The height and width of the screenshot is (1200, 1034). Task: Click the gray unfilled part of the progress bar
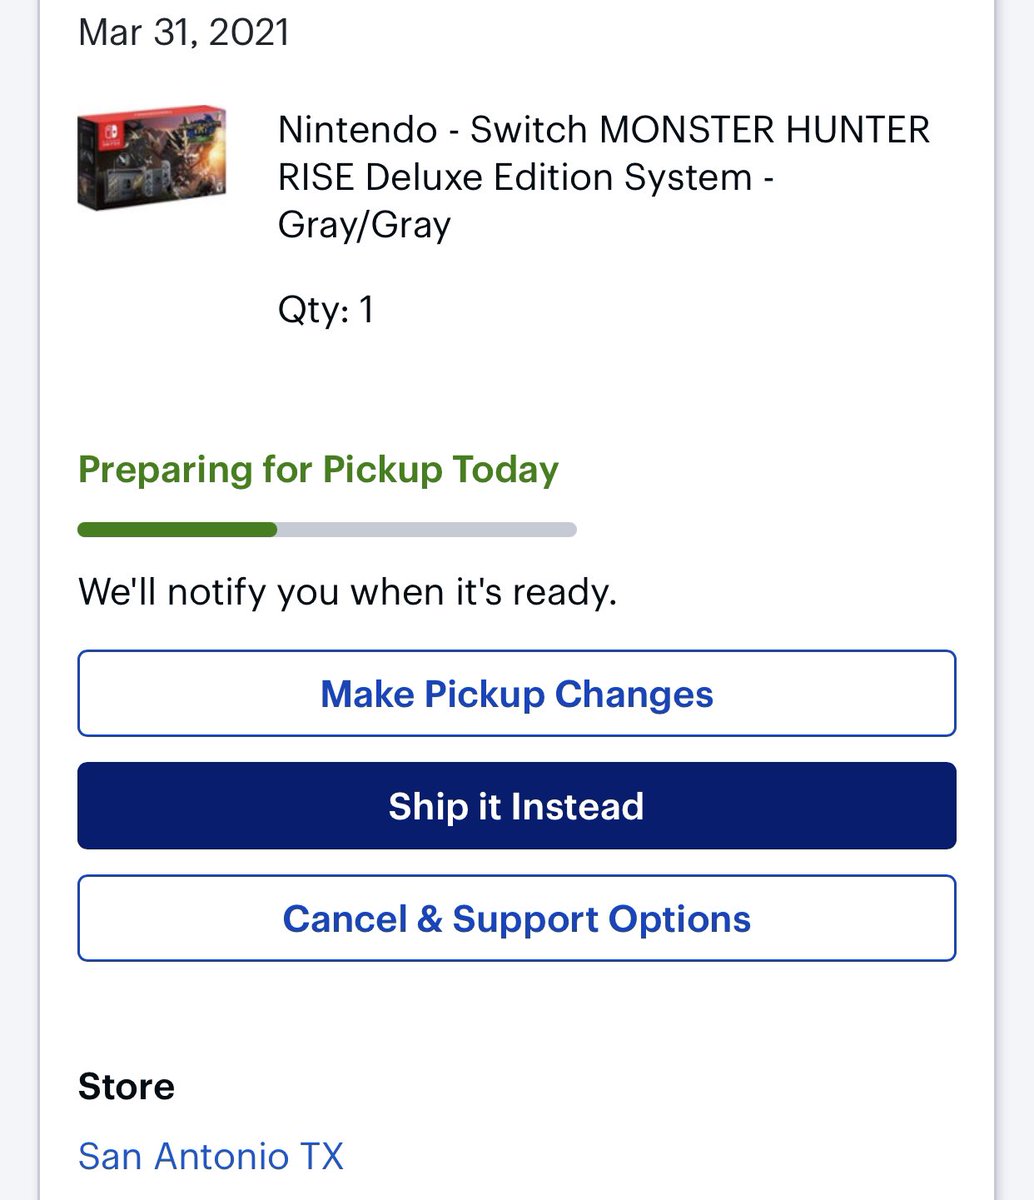click(x=427, y=530)
